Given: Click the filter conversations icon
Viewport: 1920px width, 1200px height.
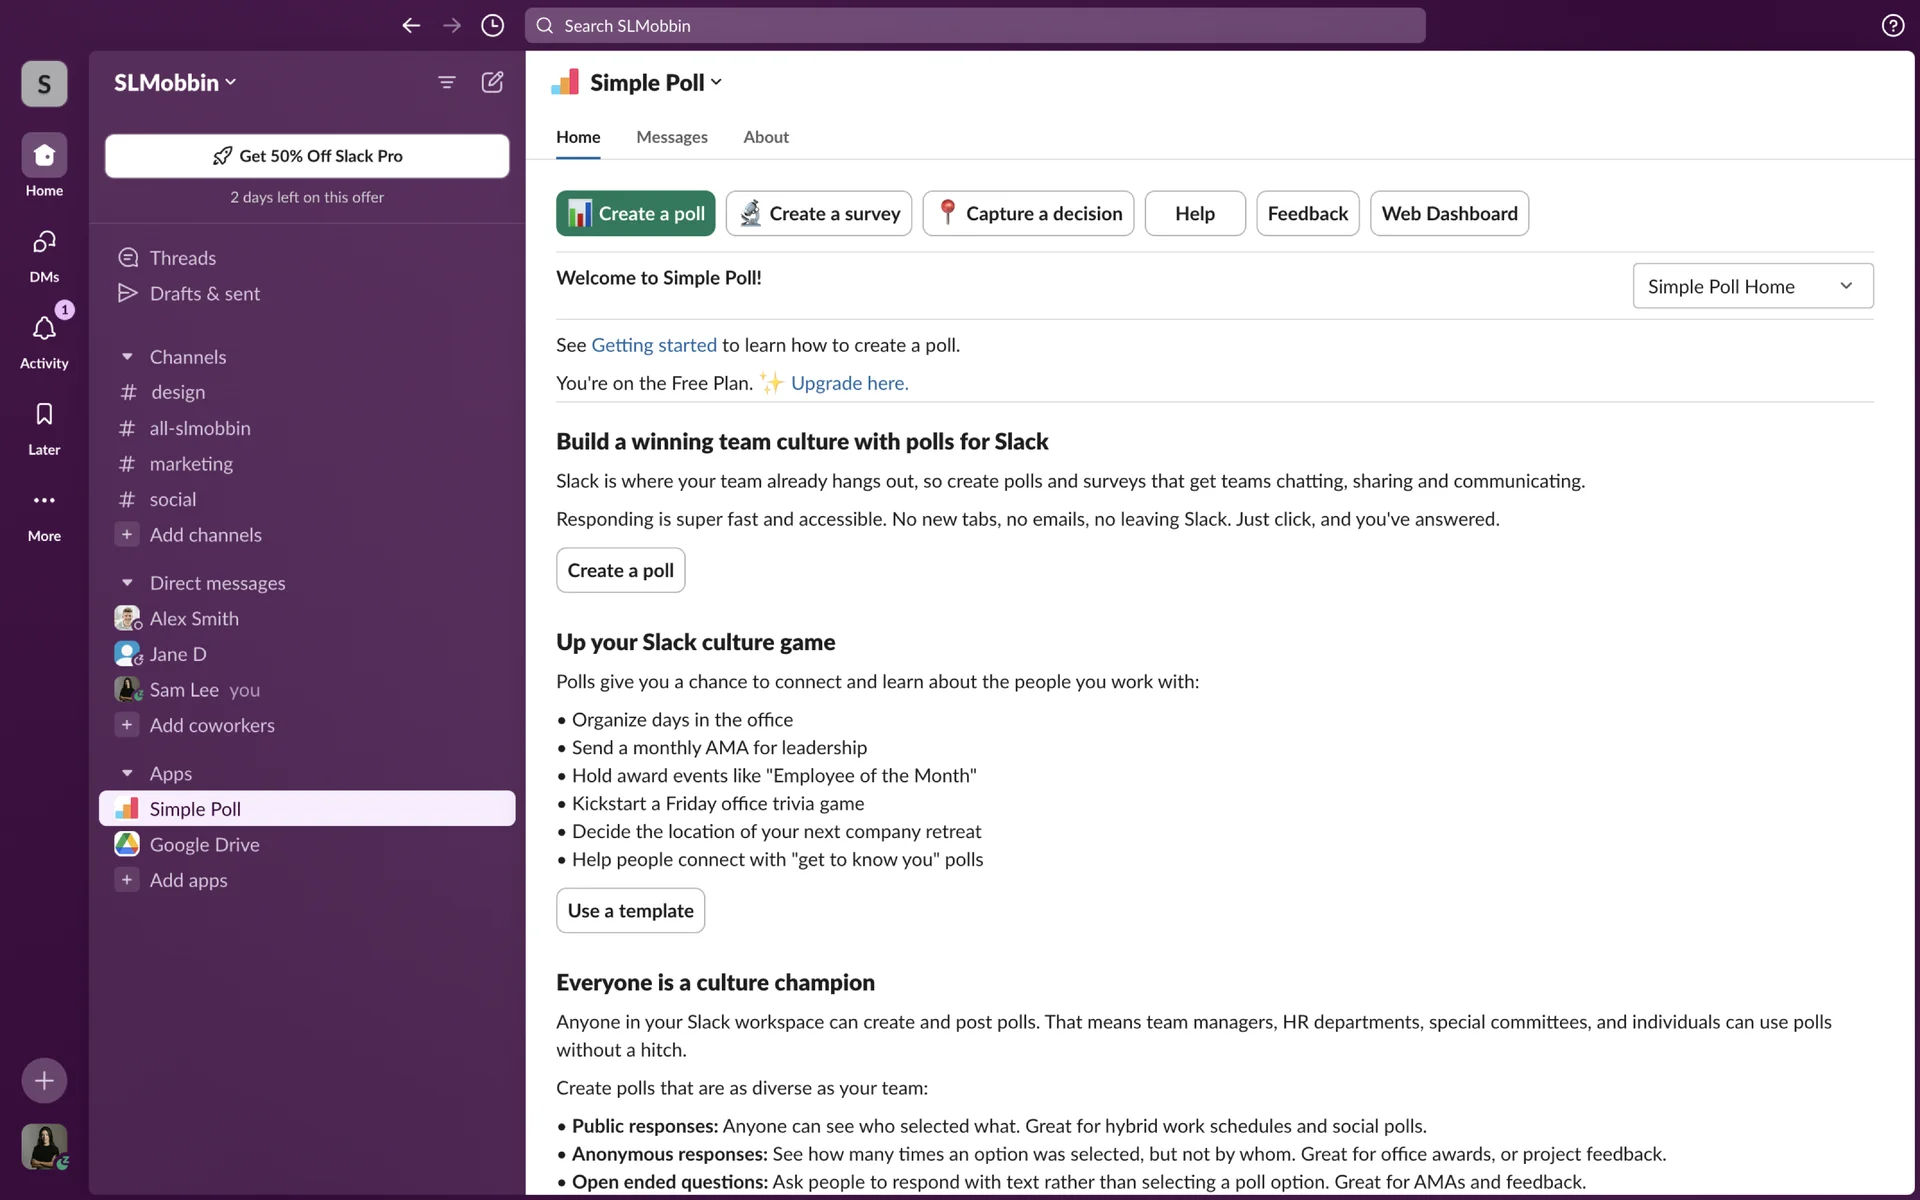Looking at the screenshot, I should pos(447,82).
